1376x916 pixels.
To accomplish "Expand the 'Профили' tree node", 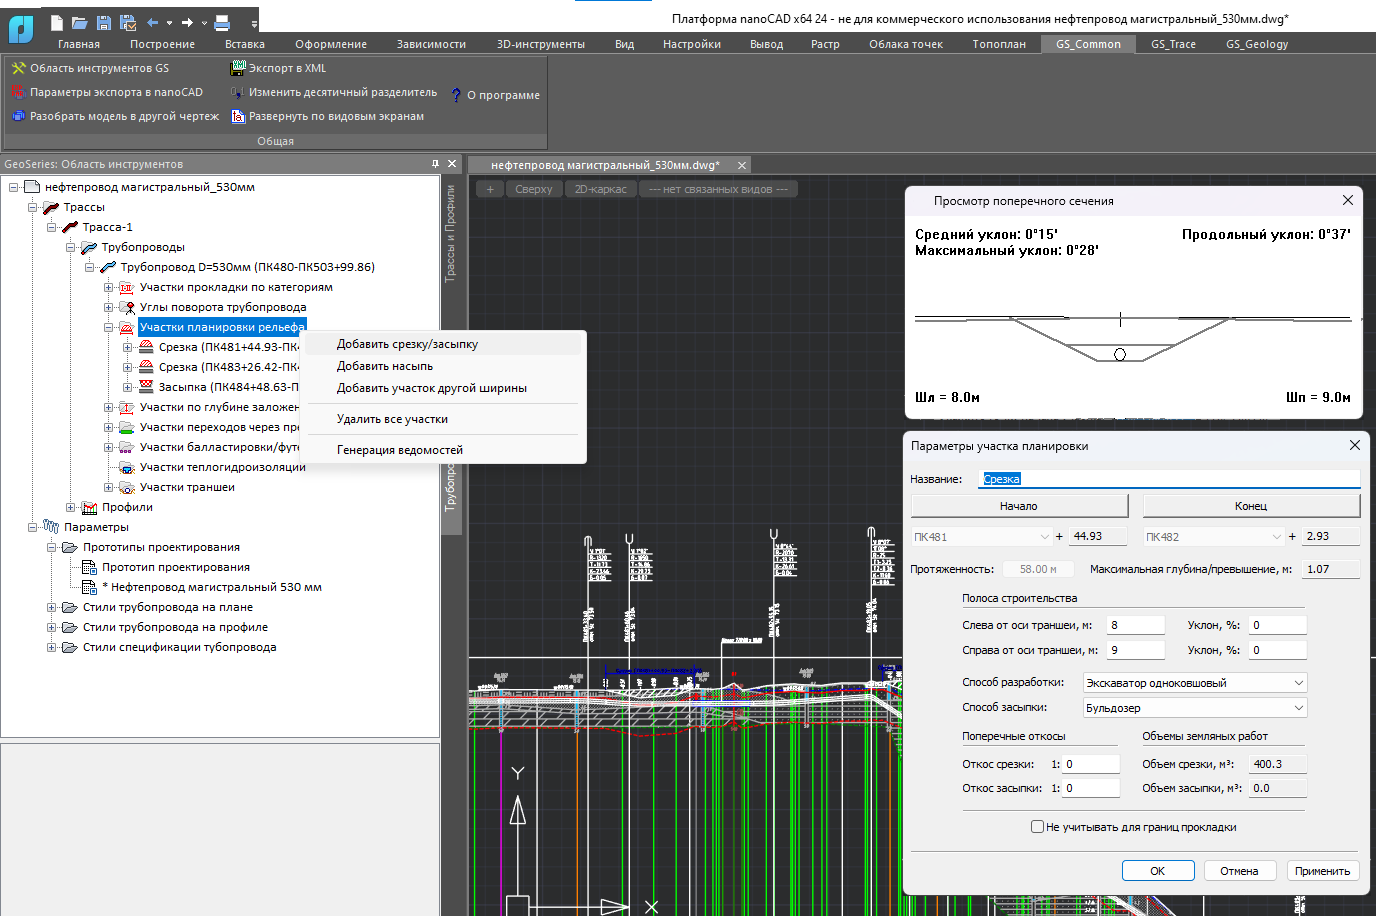I will [71, 507].
